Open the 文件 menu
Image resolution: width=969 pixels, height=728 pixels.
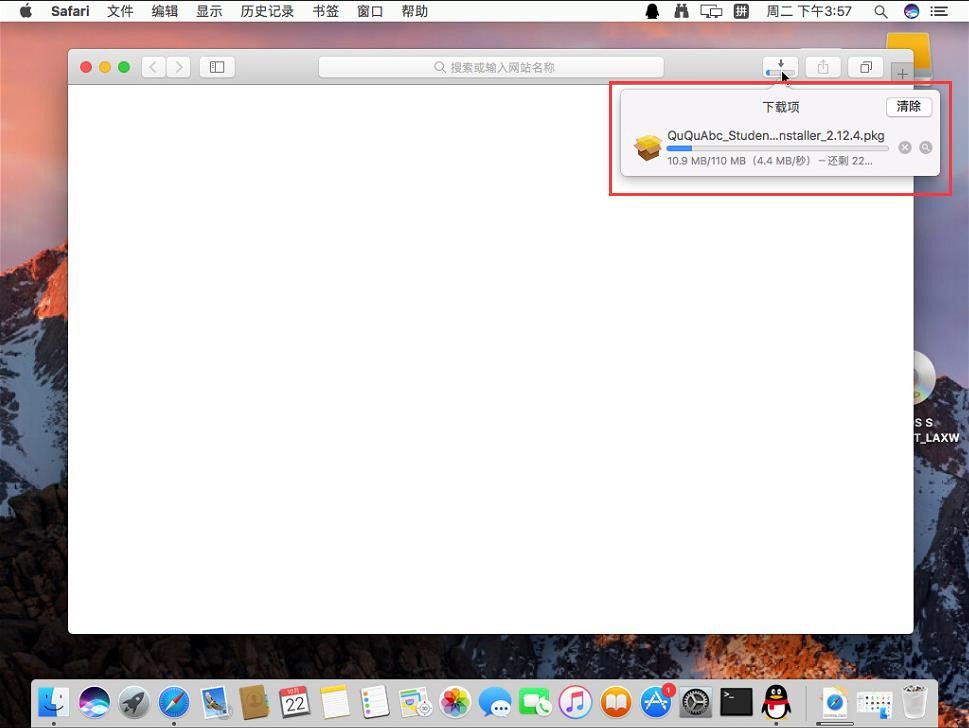pos(120,12)
